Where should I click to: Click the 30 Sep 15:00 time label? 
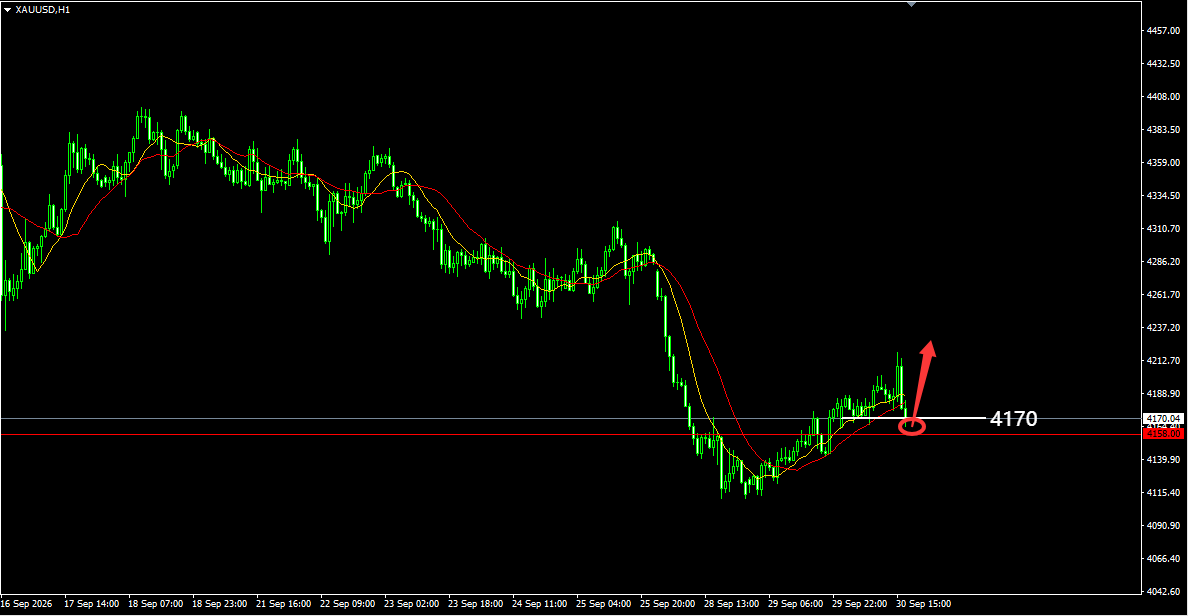tap(924, 604)
